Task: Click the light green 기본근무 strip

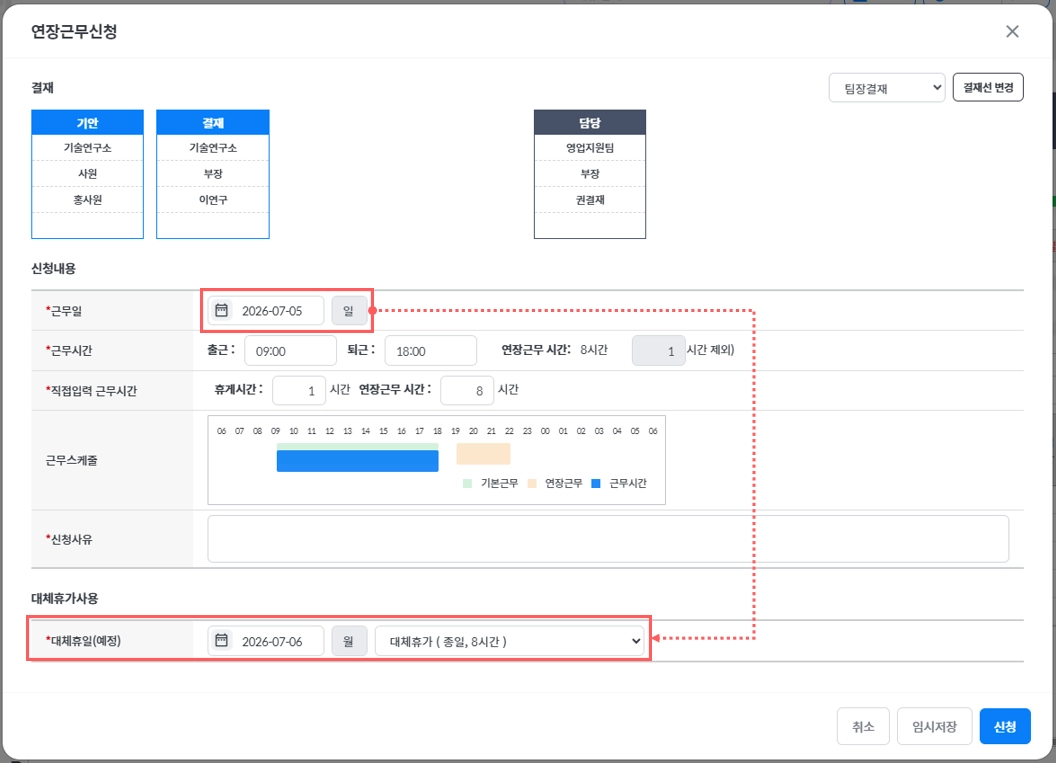Action: tap(358, 446)
